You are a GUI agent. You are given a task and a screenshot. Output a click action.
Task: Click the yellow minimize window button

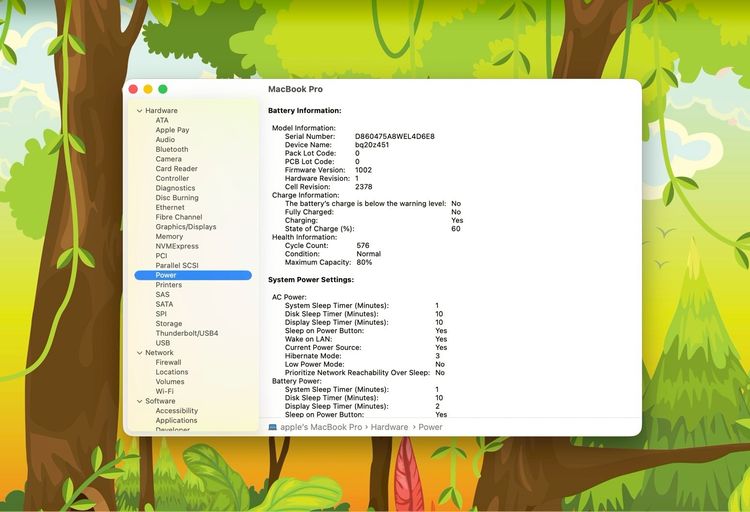tap(148, 89)
